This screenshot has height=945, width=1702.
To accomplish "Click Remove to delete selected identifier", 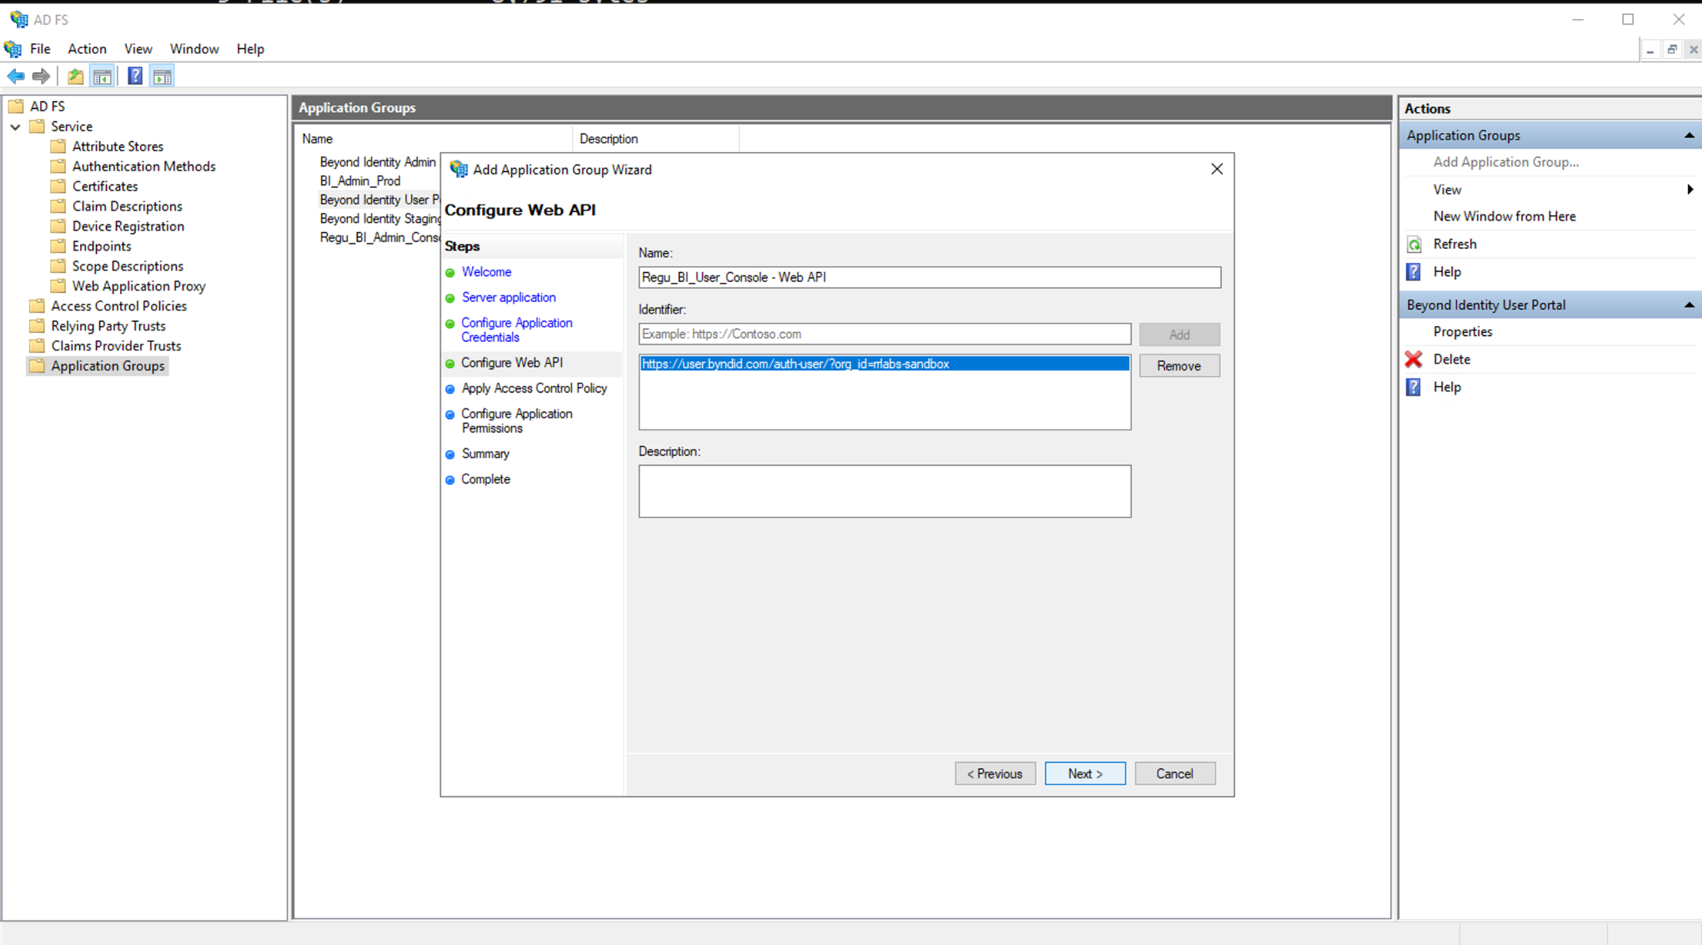I will click(x=1178, y=366).
